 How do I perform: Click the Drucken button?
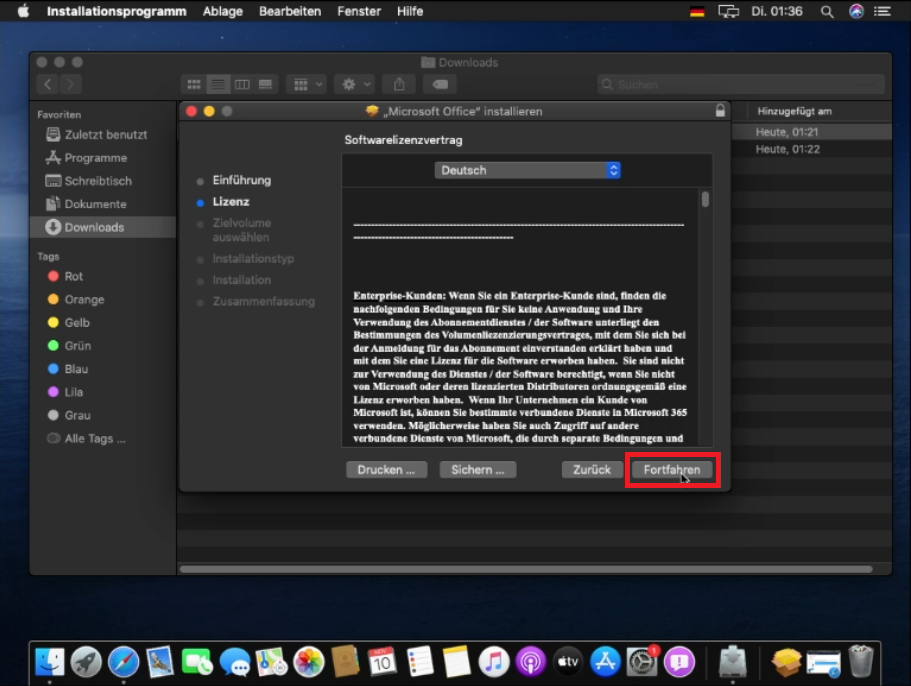tap(386, 469)
